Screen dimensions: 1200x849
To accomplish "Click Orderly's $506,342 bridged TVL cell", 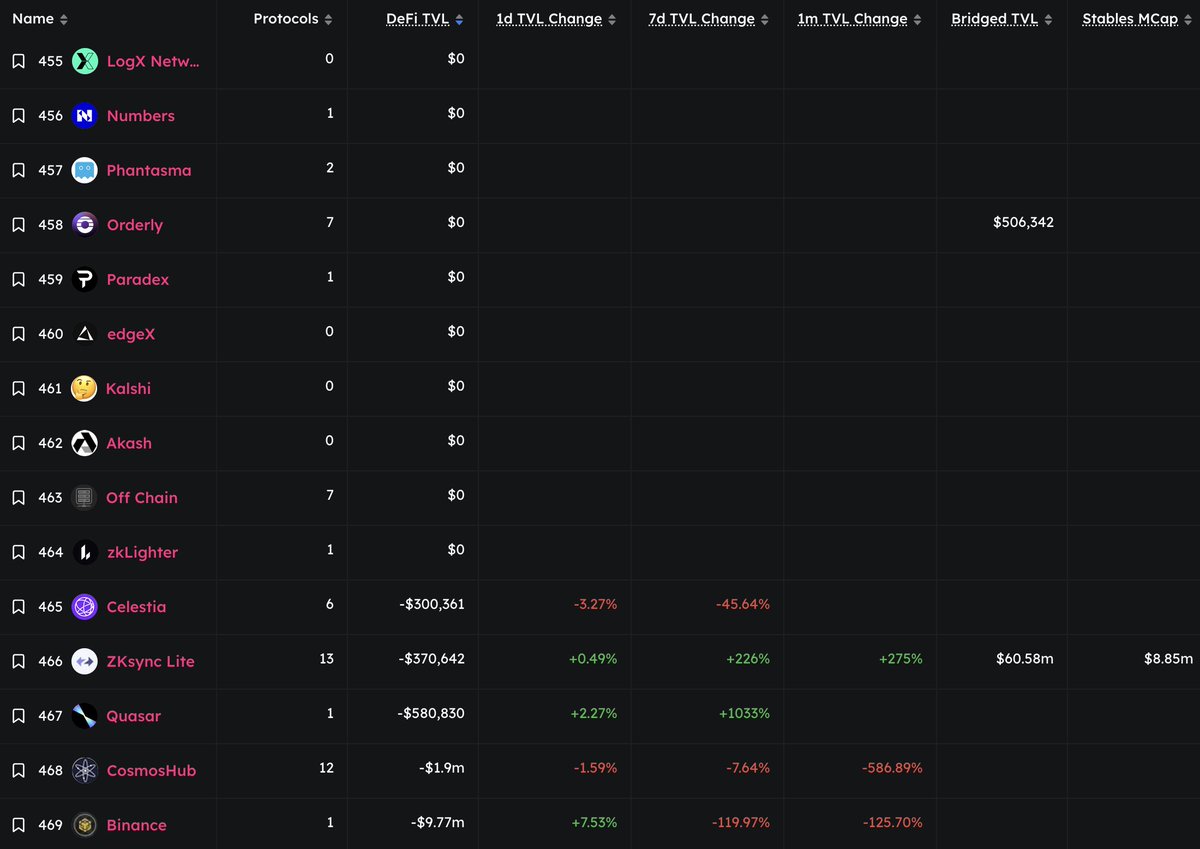I will pyautogui.click(x=1023, y=222).
